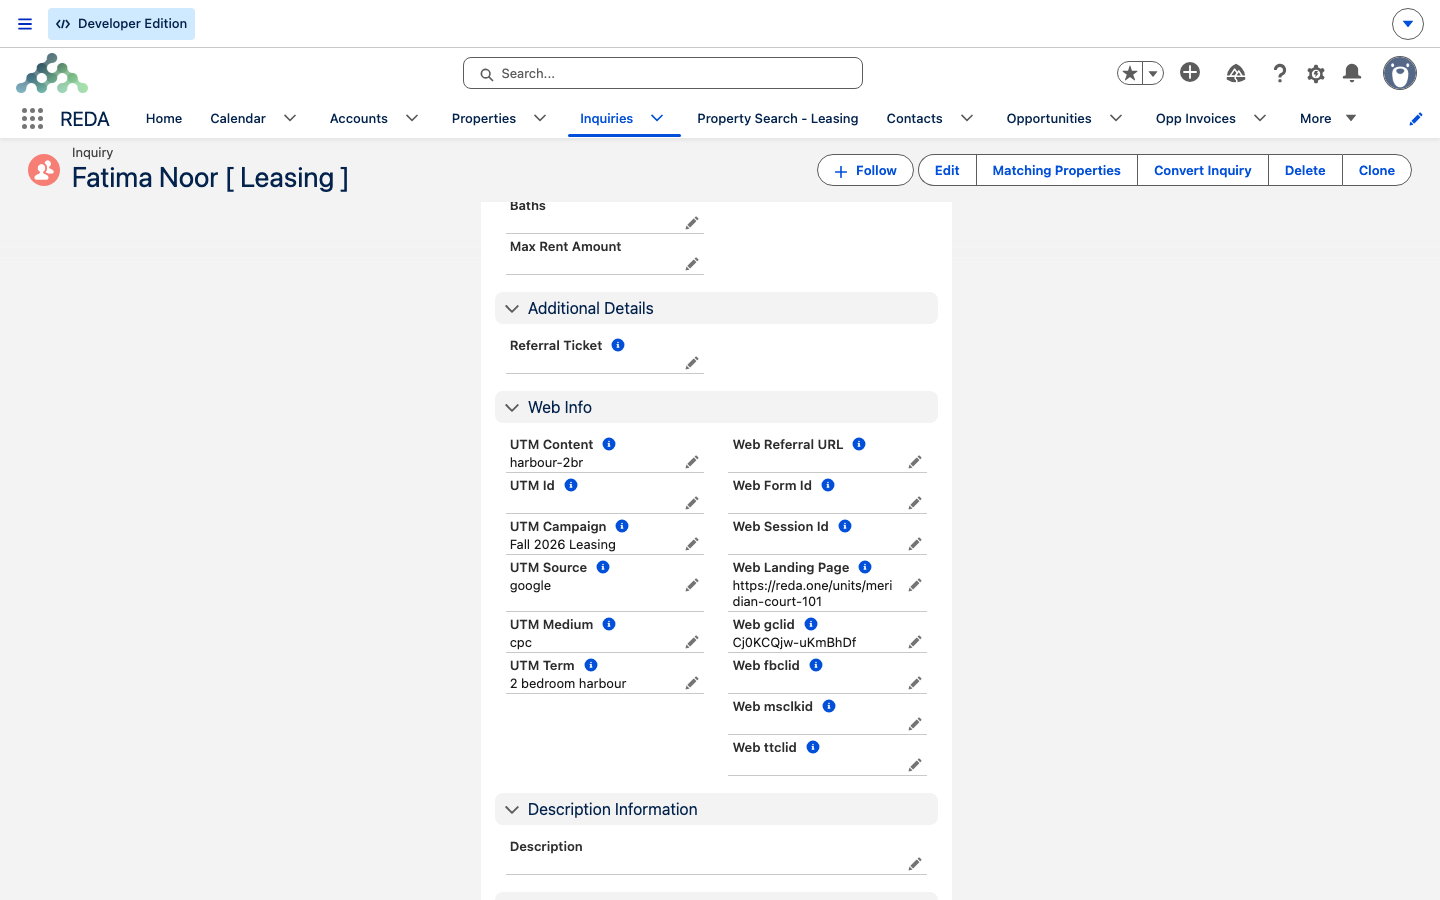This screenshot has height=900, width=1440.
Task: Open the Setup gear icon
Action: [1316, 73]
